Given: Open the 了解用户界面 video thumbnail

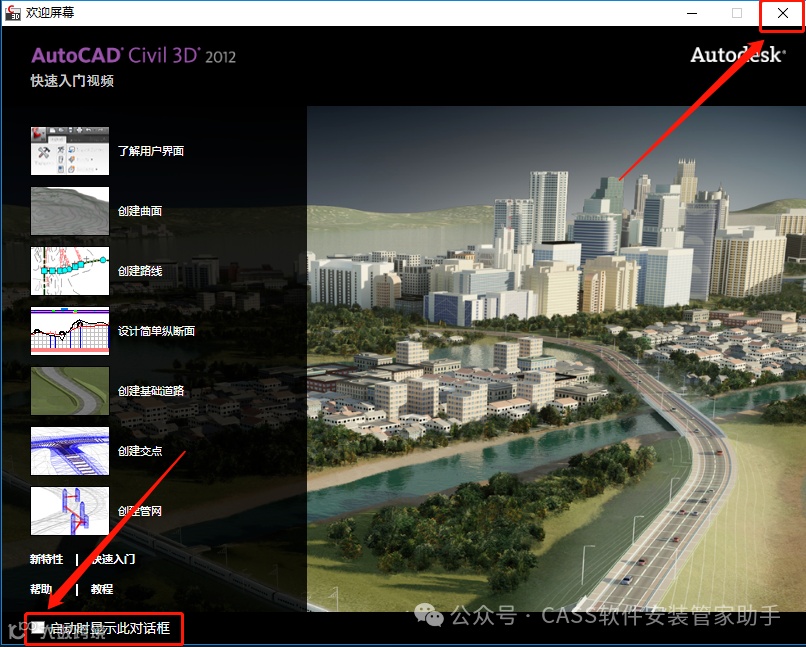Looking at the screenshot, I should click(70, 151).
